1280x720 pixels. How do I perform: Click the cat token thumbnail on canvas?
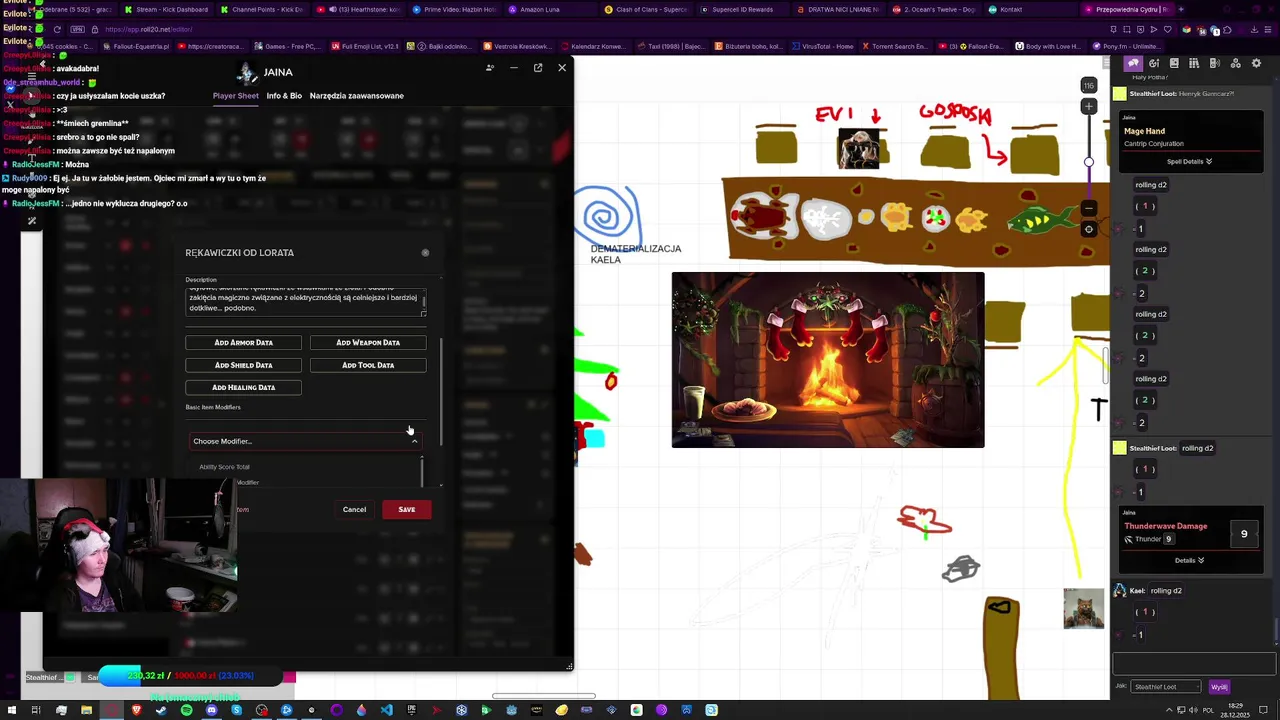[1084, 609]
